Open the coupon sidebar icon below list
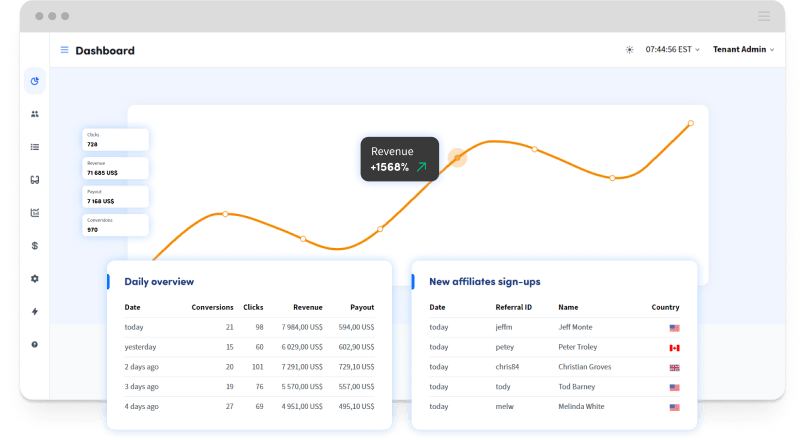The height and width of the screenshot is (440, 805). (x=34, y=180)
